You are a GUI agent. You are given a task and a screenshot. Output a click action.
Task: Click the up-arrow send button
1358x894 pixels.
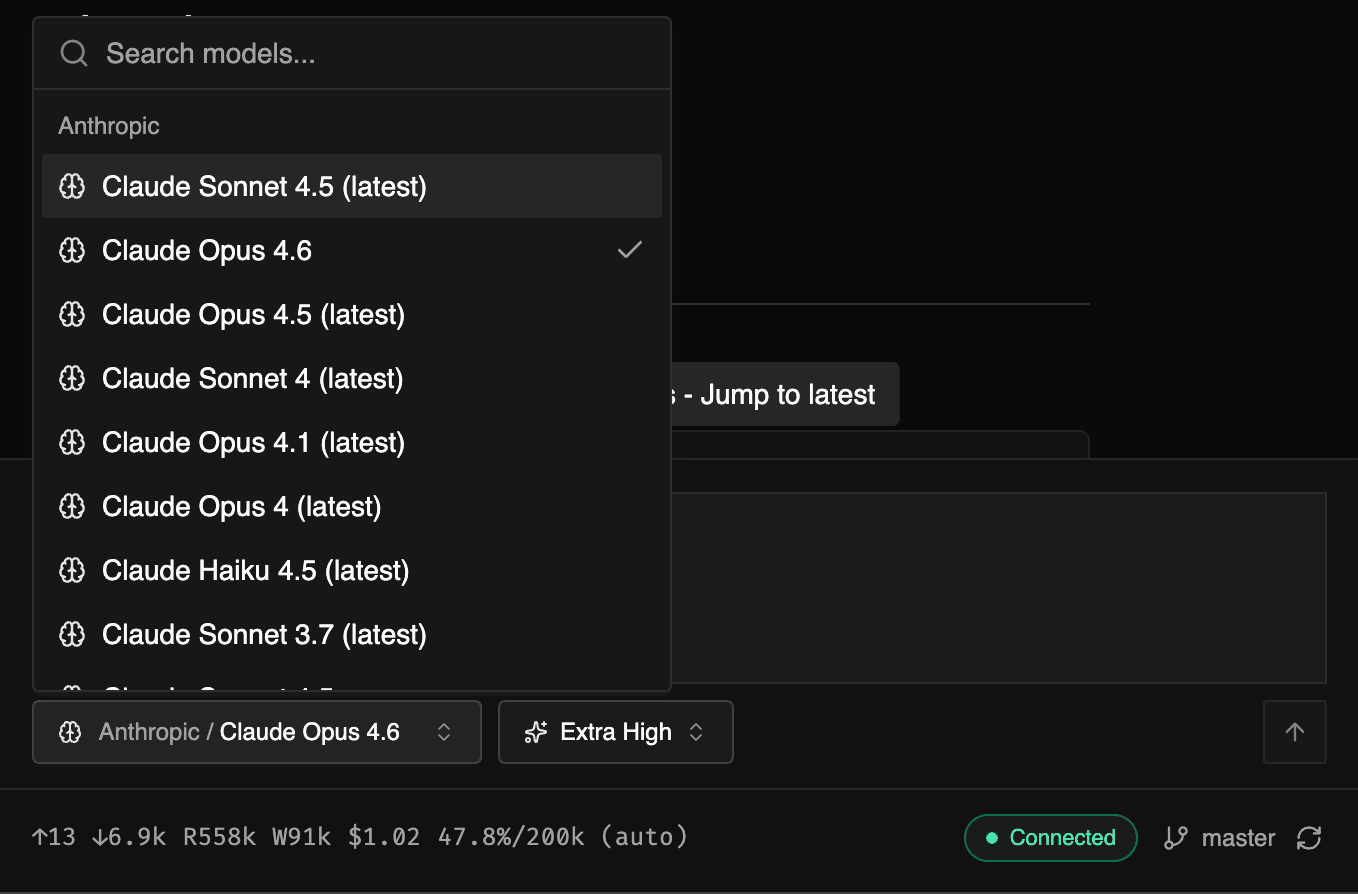point(1294,732)
